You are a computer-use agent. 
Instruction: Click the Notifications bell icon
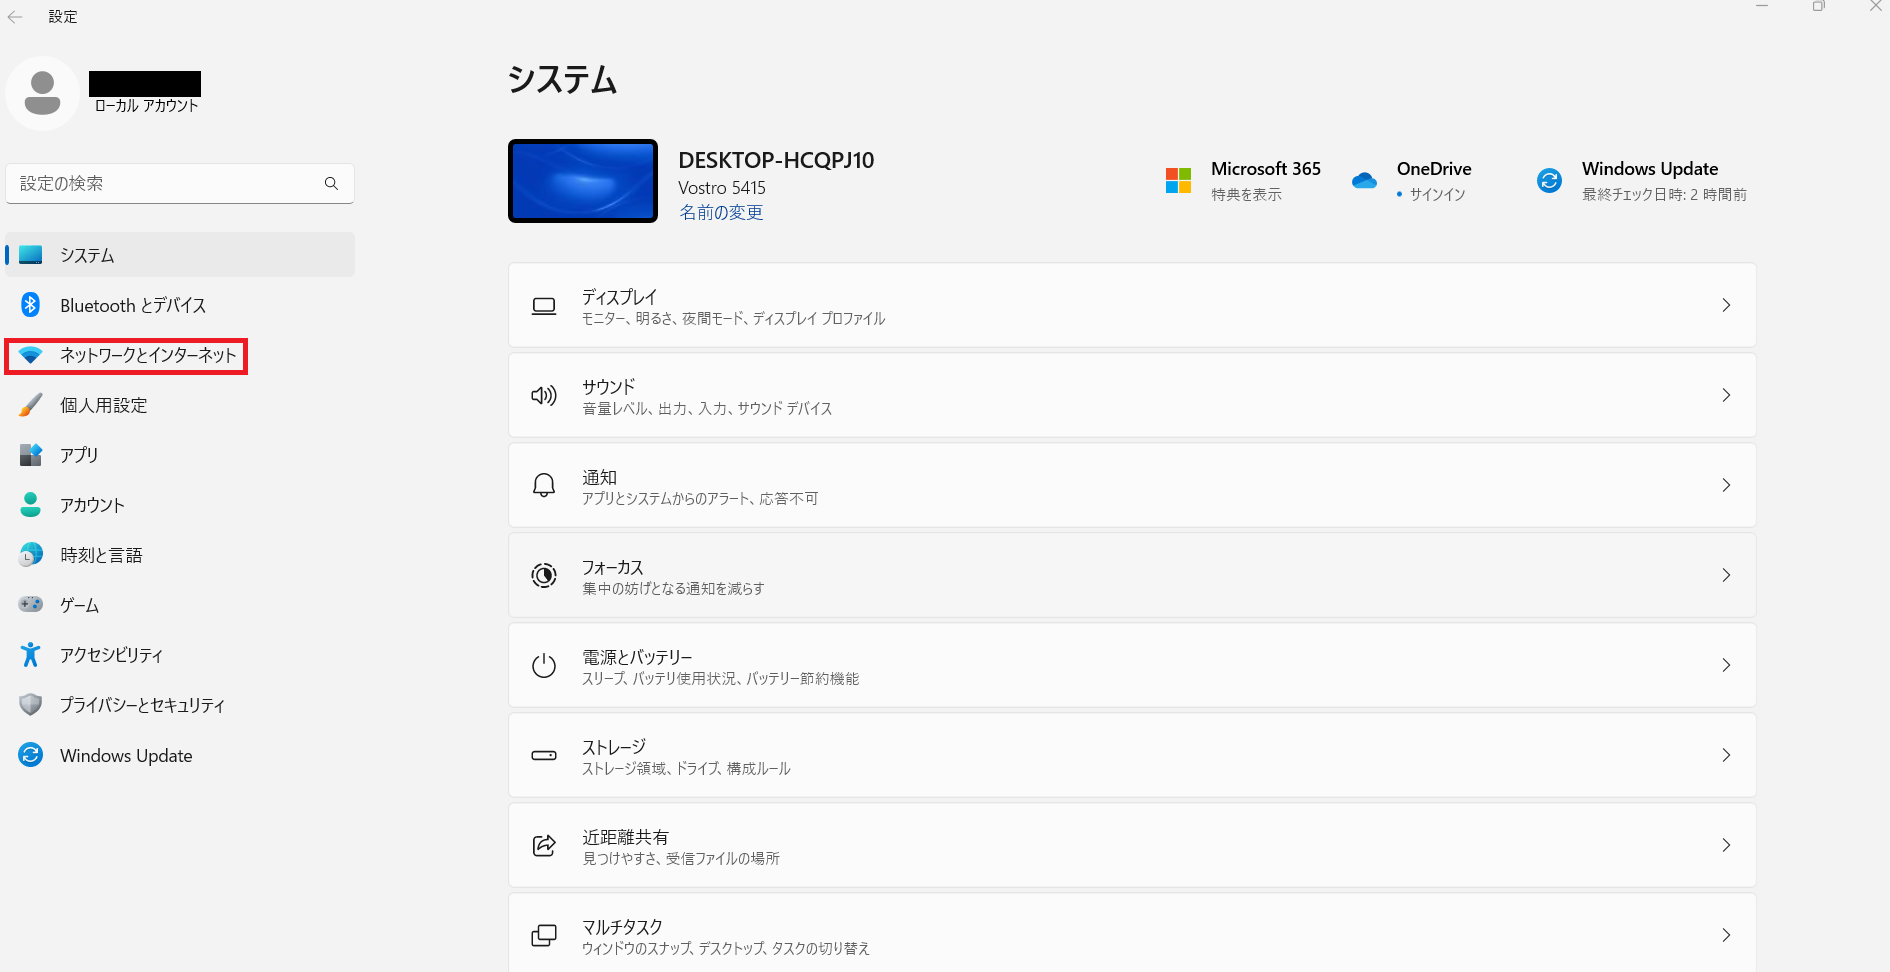[544, 485]
